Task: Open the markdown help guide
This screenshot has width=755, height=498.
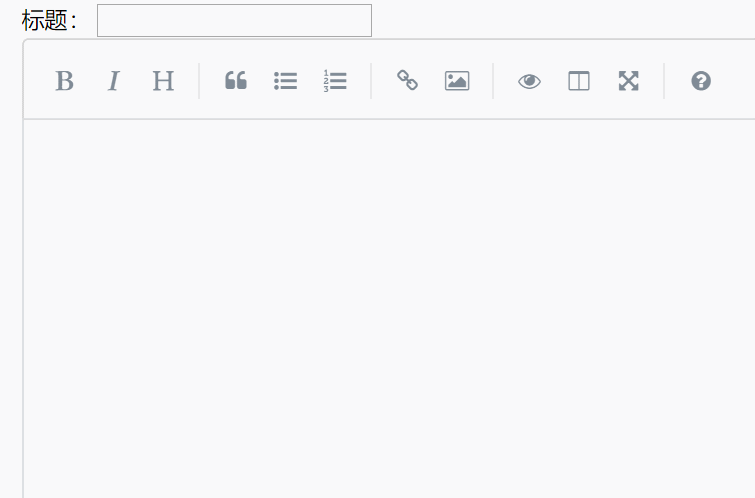Action: pyautogui.click(x=701, y=81)
